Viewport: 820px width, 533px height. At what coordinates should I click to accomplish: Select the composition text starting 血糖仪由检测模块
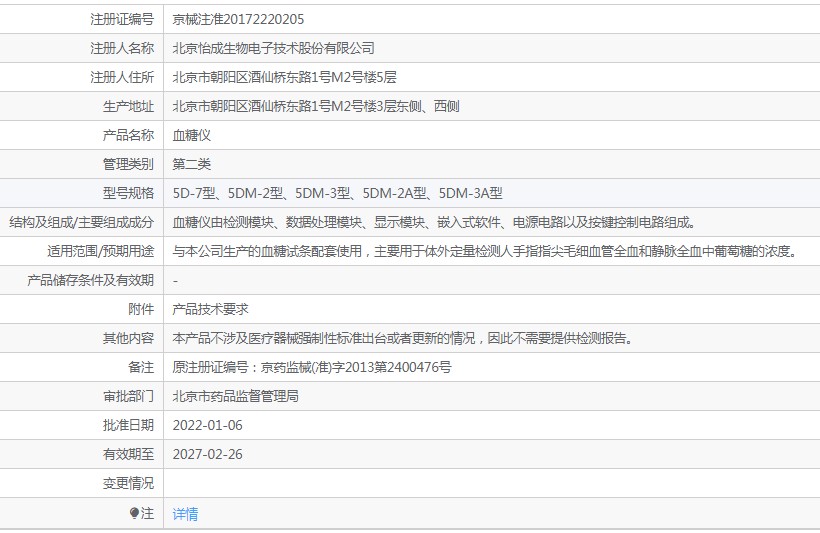coord(435,222)
